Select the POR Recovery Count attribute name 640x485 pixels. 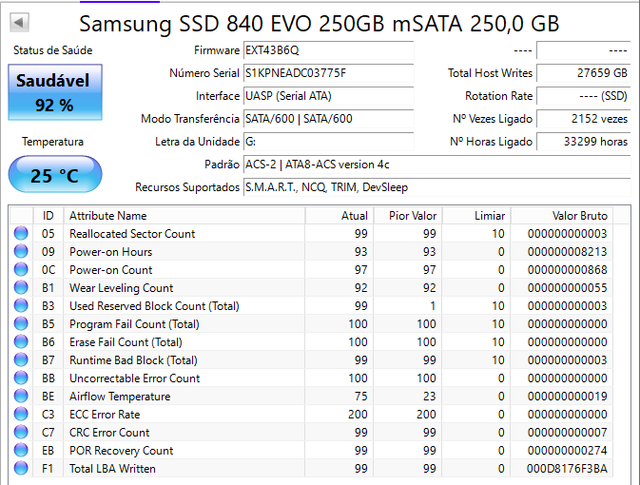click(x=121, y=450)
